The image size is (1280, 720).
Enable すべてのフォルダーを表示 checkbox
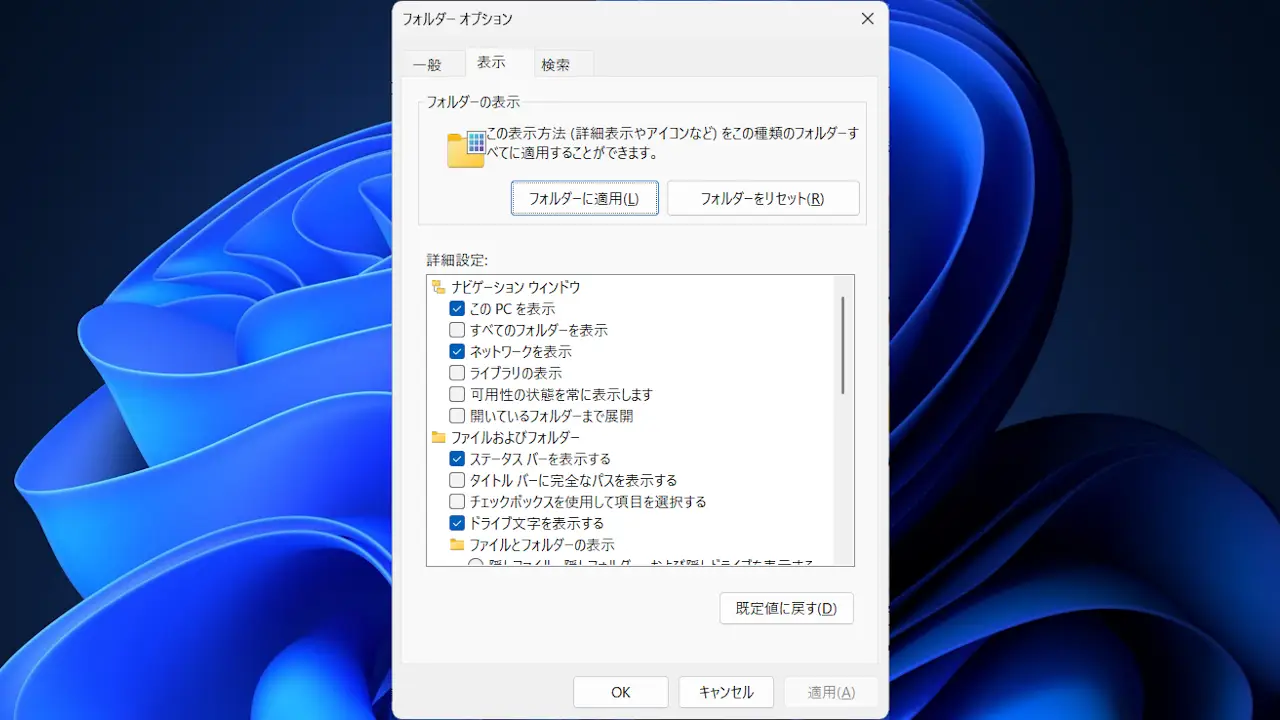[x=457, y=330]
